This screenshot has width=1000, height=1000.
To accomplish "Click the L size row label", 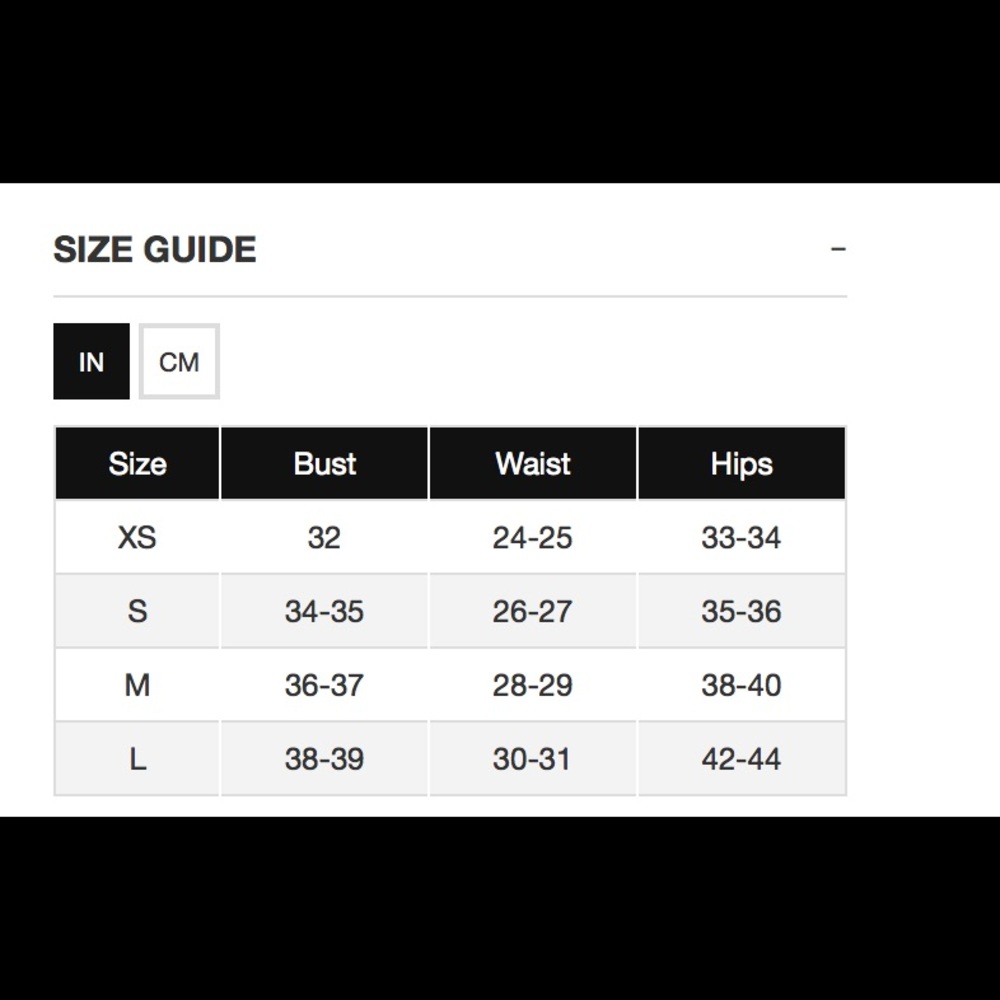I will coord(137,759).
